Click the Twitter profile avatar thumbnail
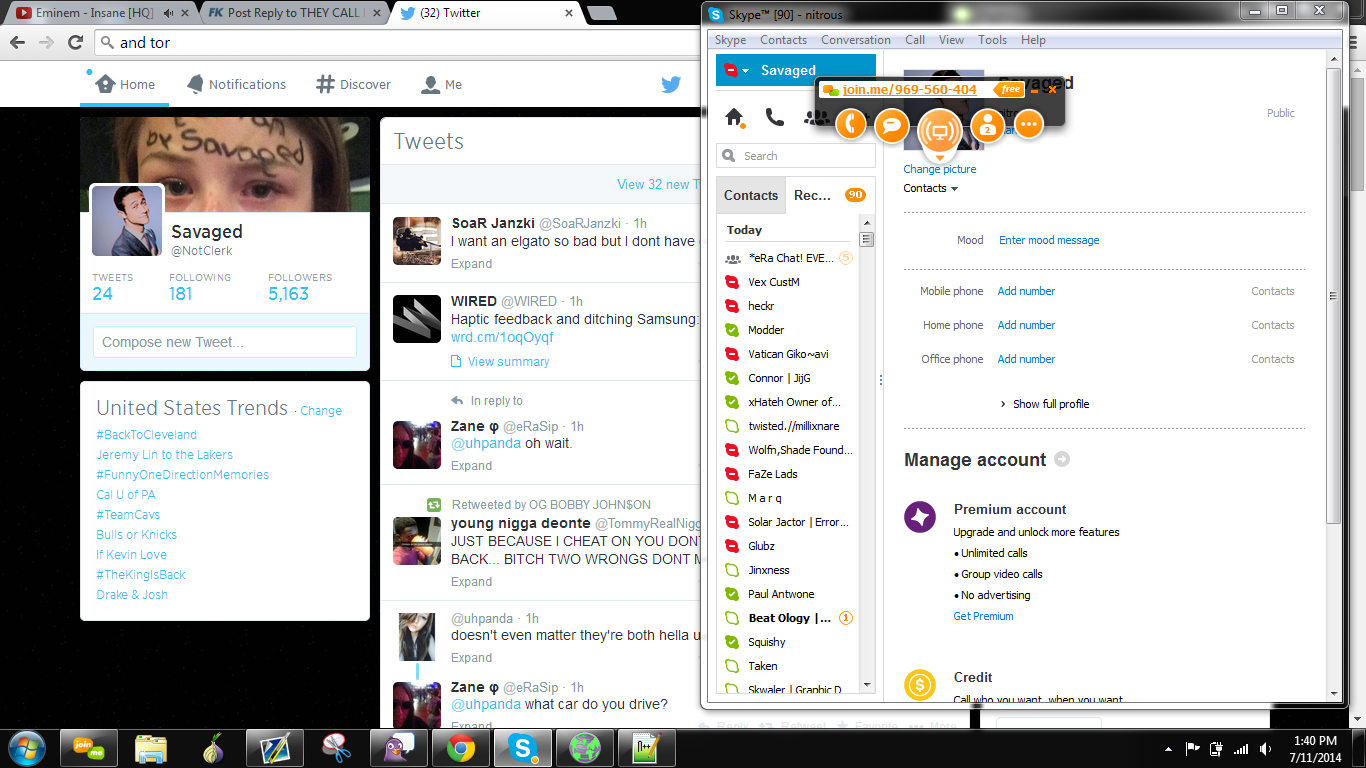 [x=128, y=220]
